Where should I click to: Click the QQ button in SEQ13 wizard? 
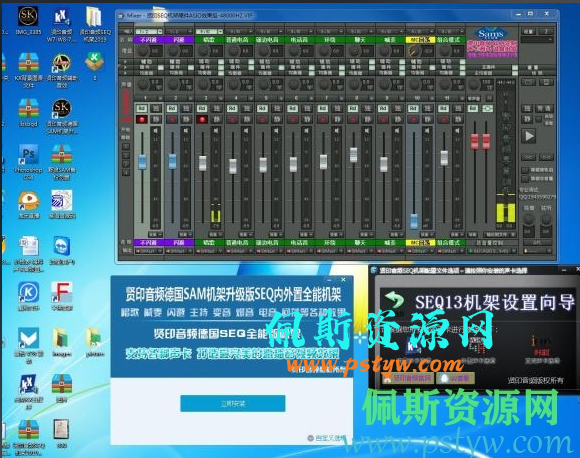[454, 378]
